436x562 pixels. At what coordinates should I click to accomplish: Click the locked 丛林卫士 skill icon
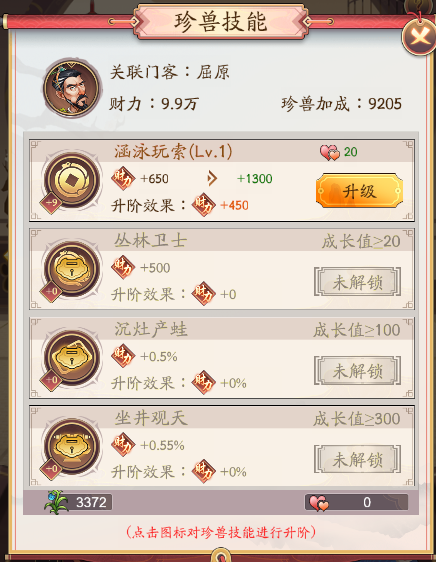tap(72, 270)
